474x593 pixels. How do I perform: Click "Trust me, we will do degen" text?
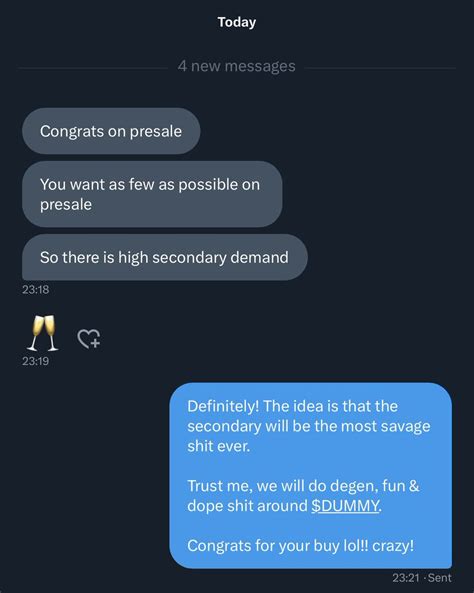click(283, 486)
